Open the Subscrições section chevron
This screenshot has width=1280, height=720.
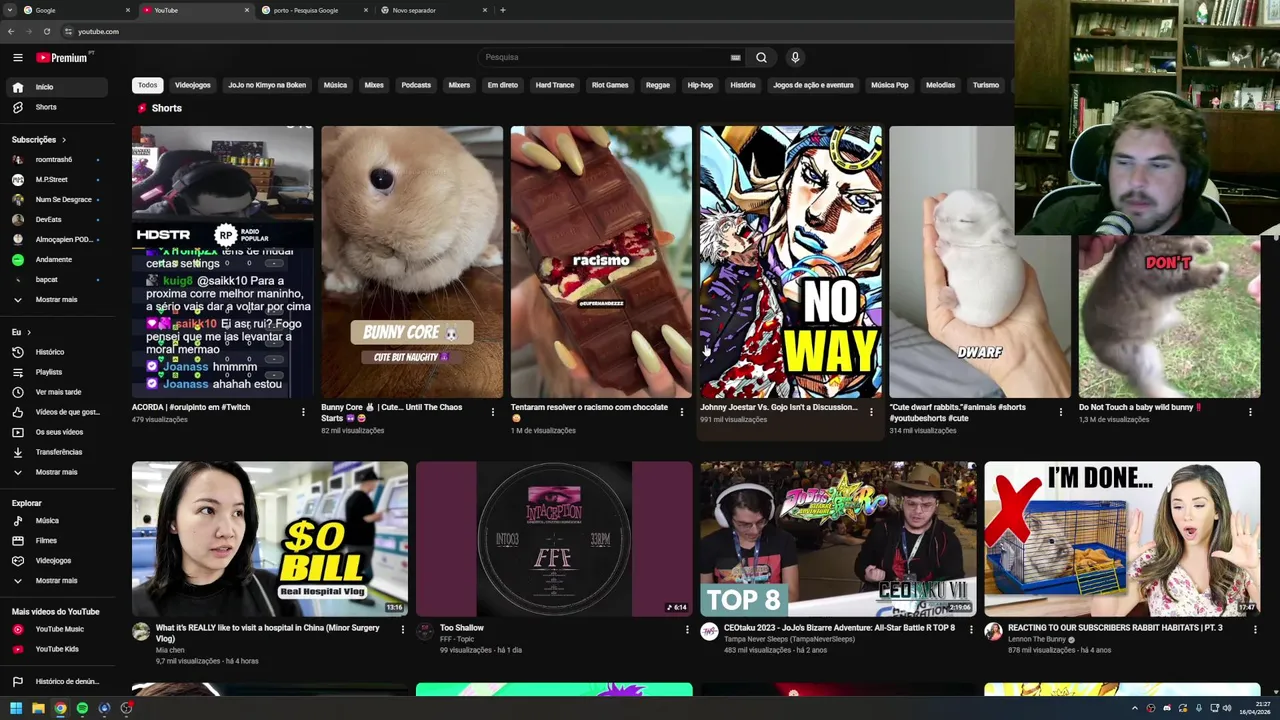point(64,140)
